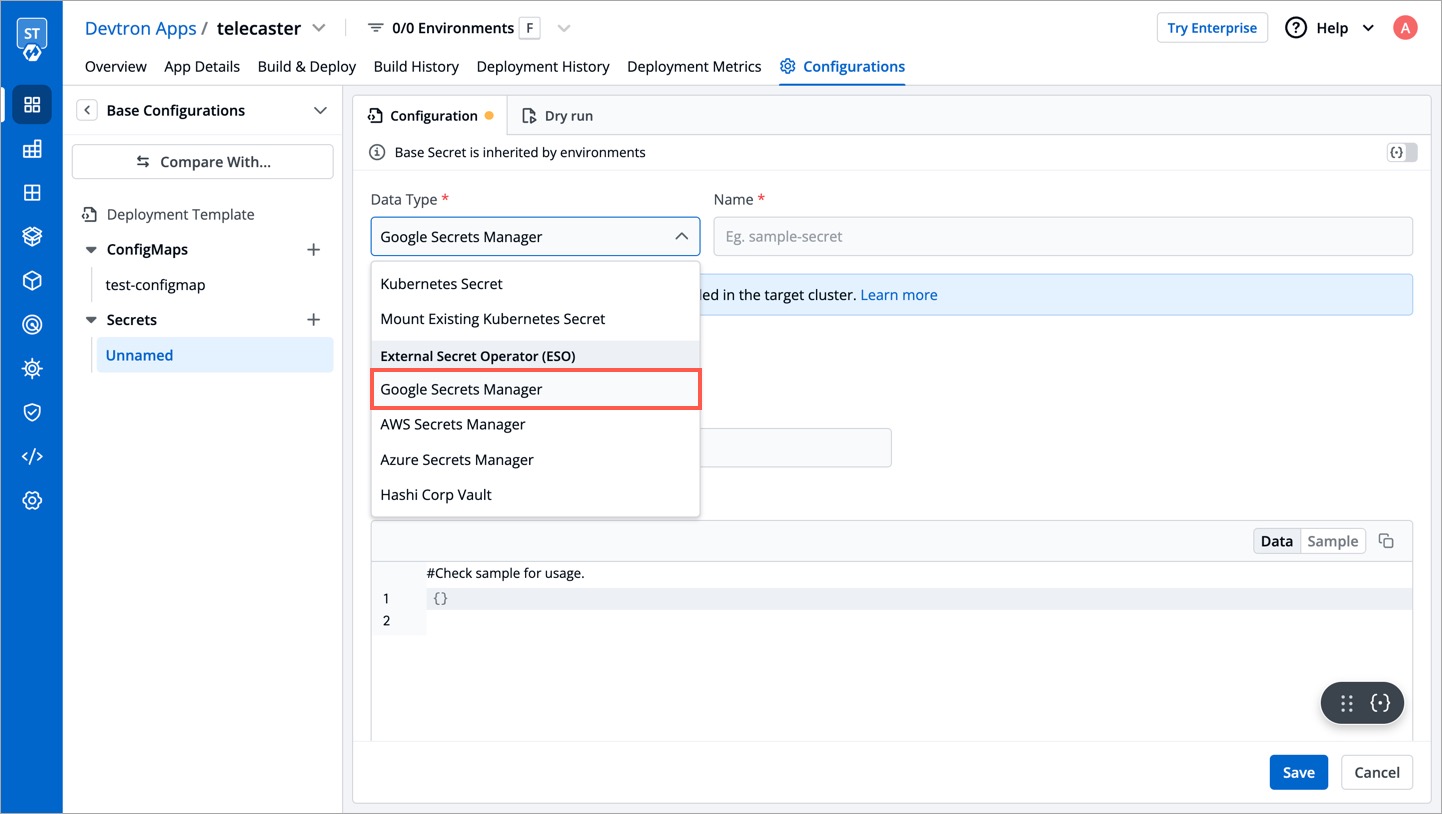Open Applications from the sidebar grid icon
1442x814 pixels.
(32, 104)
